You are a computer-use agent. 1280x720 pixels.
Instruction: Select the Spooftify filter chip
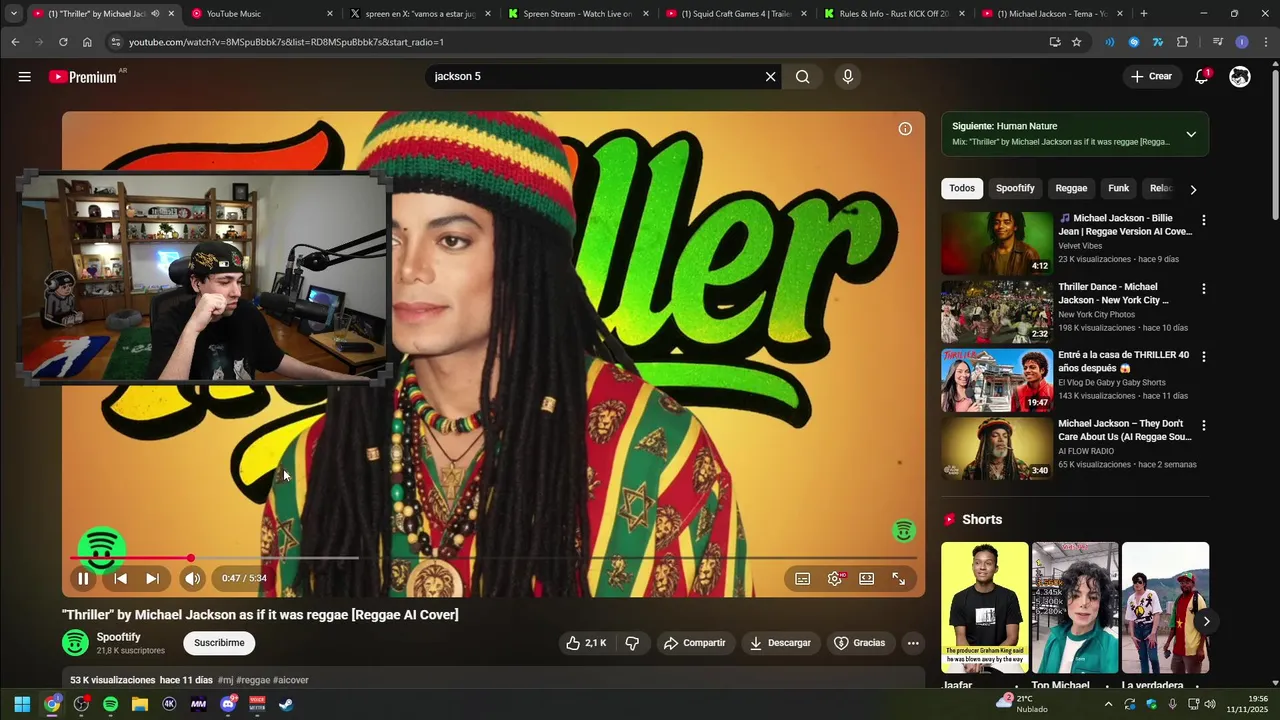coord(1015,188)
